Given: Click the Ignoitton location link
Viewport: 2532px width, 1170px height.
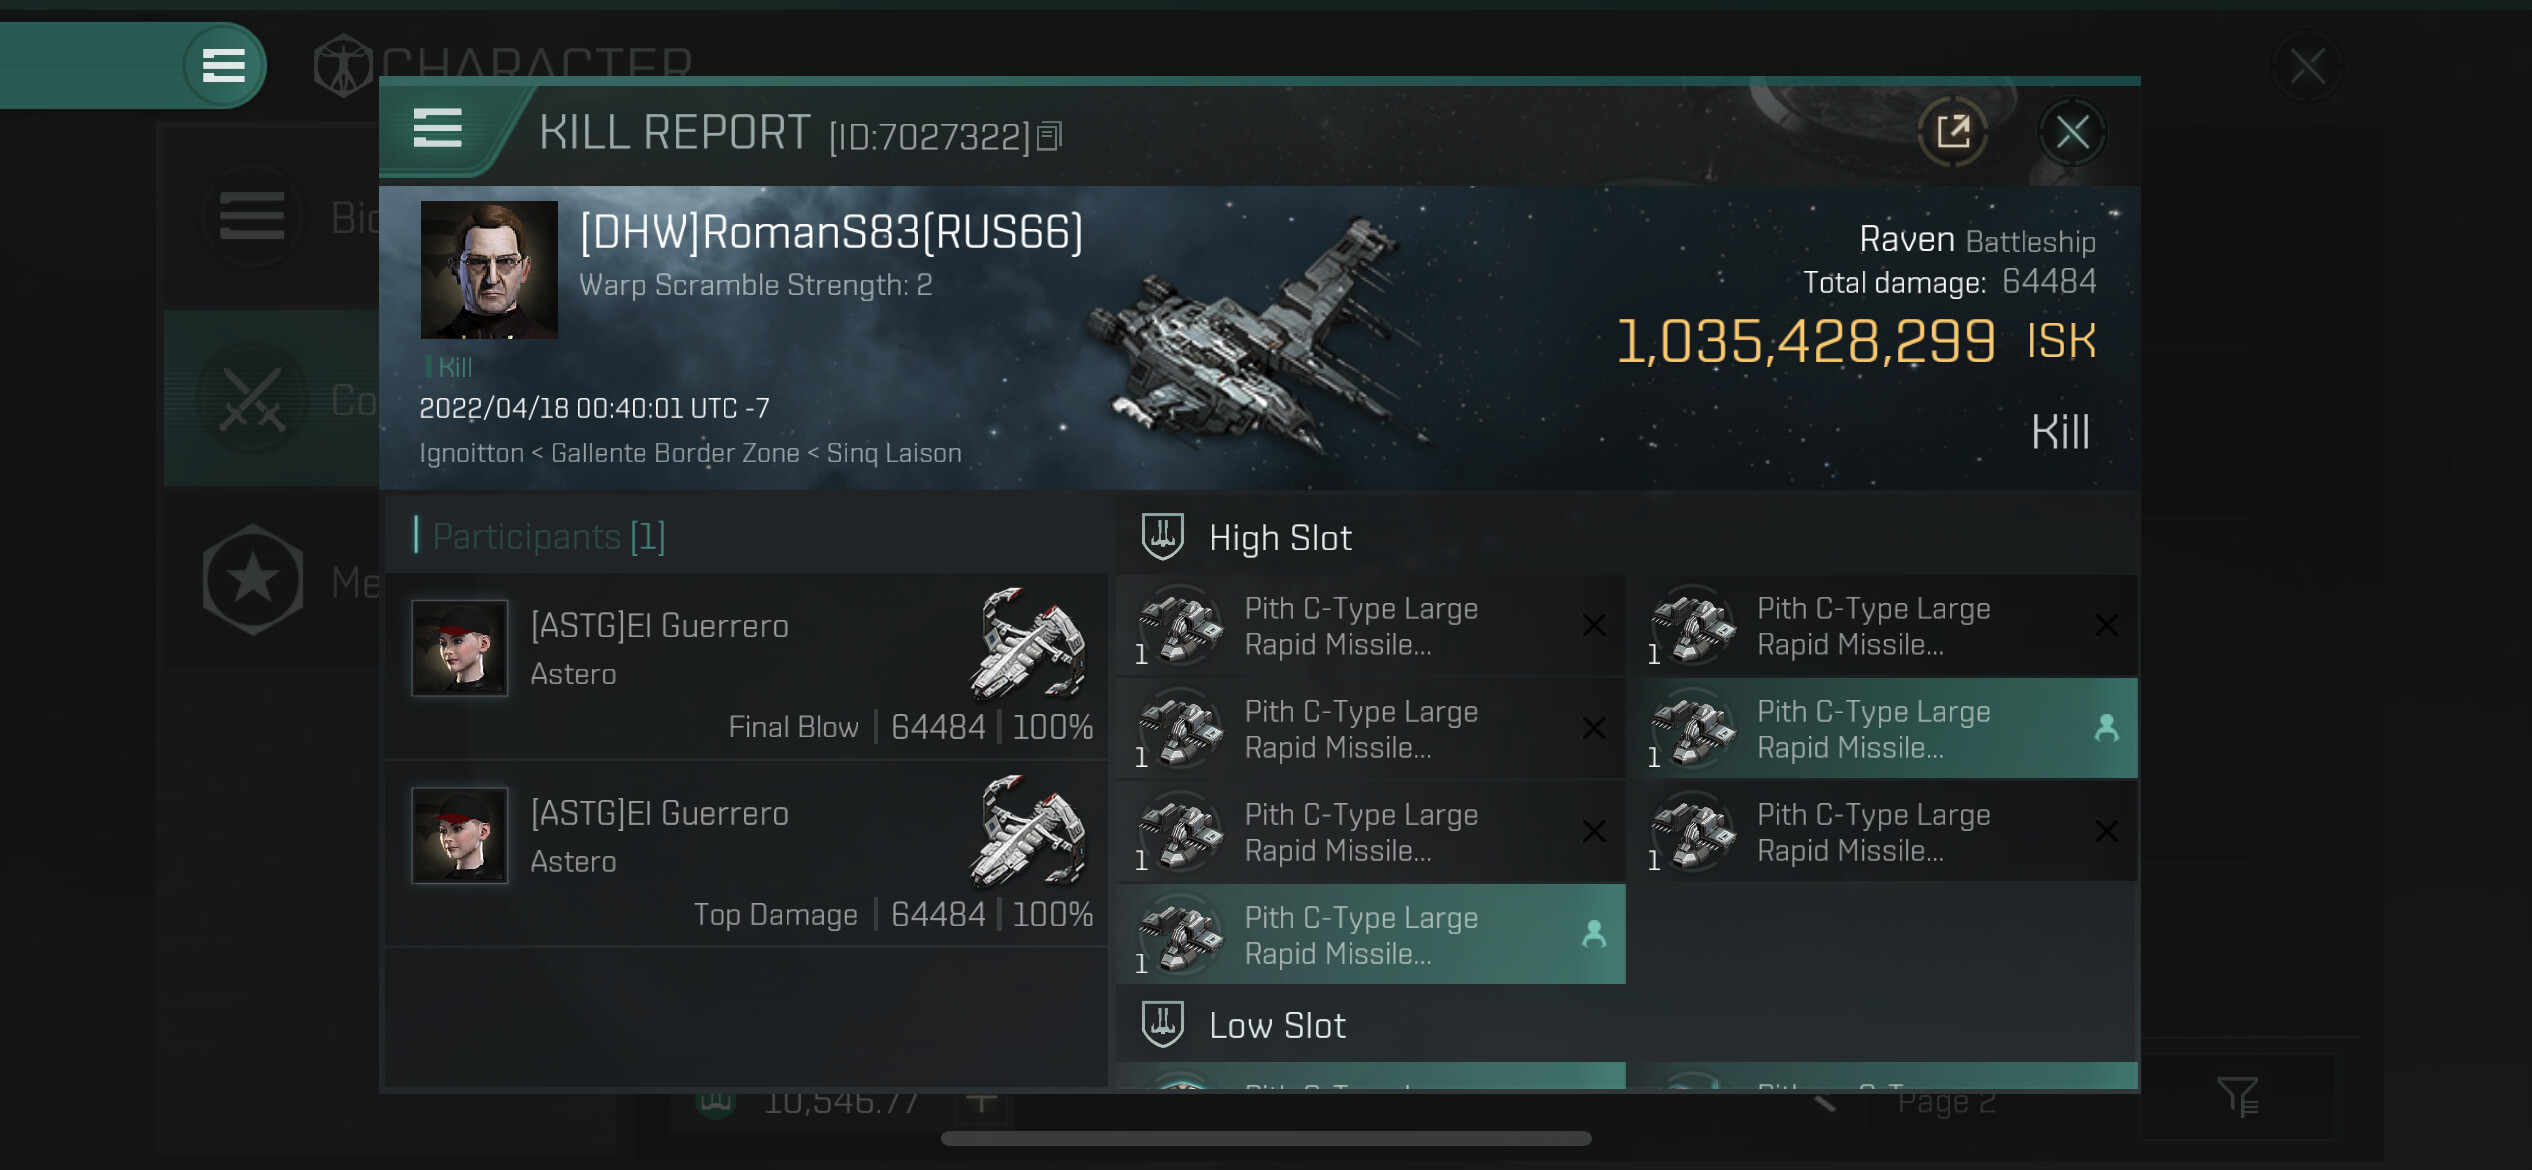Looking at the screenshot, I should pyautogui.click(x=471, y=453).
